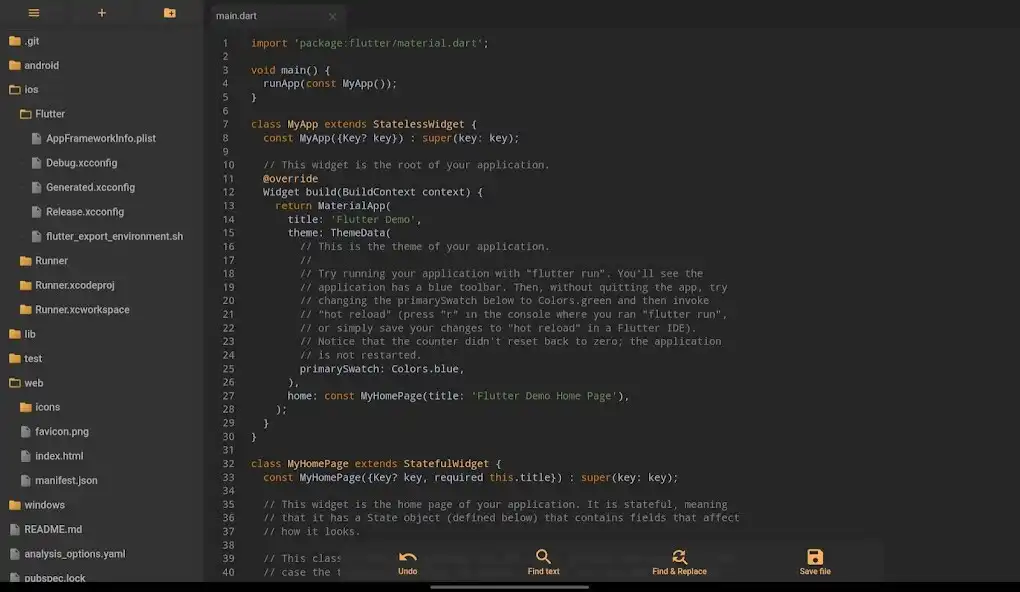
Task: Click the file icon next to favicon.png
Action: point(24,431)
